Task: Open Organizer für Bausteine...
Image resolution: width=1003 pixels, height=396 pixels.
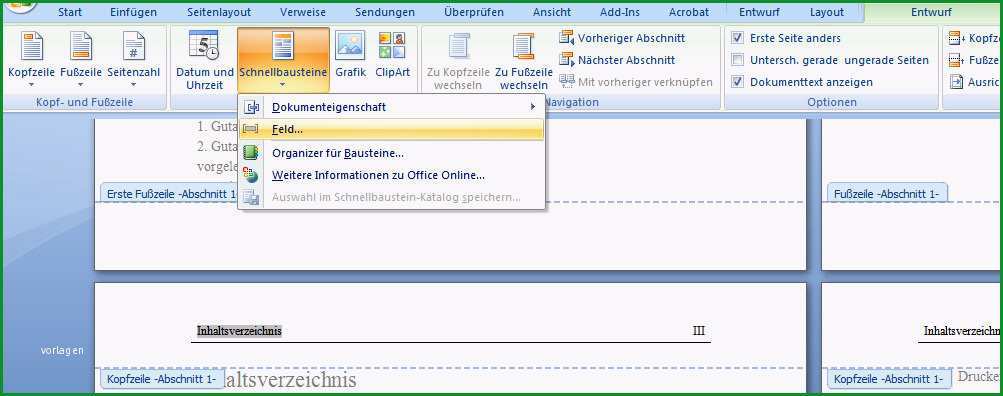Action: [x=391, y=153]
